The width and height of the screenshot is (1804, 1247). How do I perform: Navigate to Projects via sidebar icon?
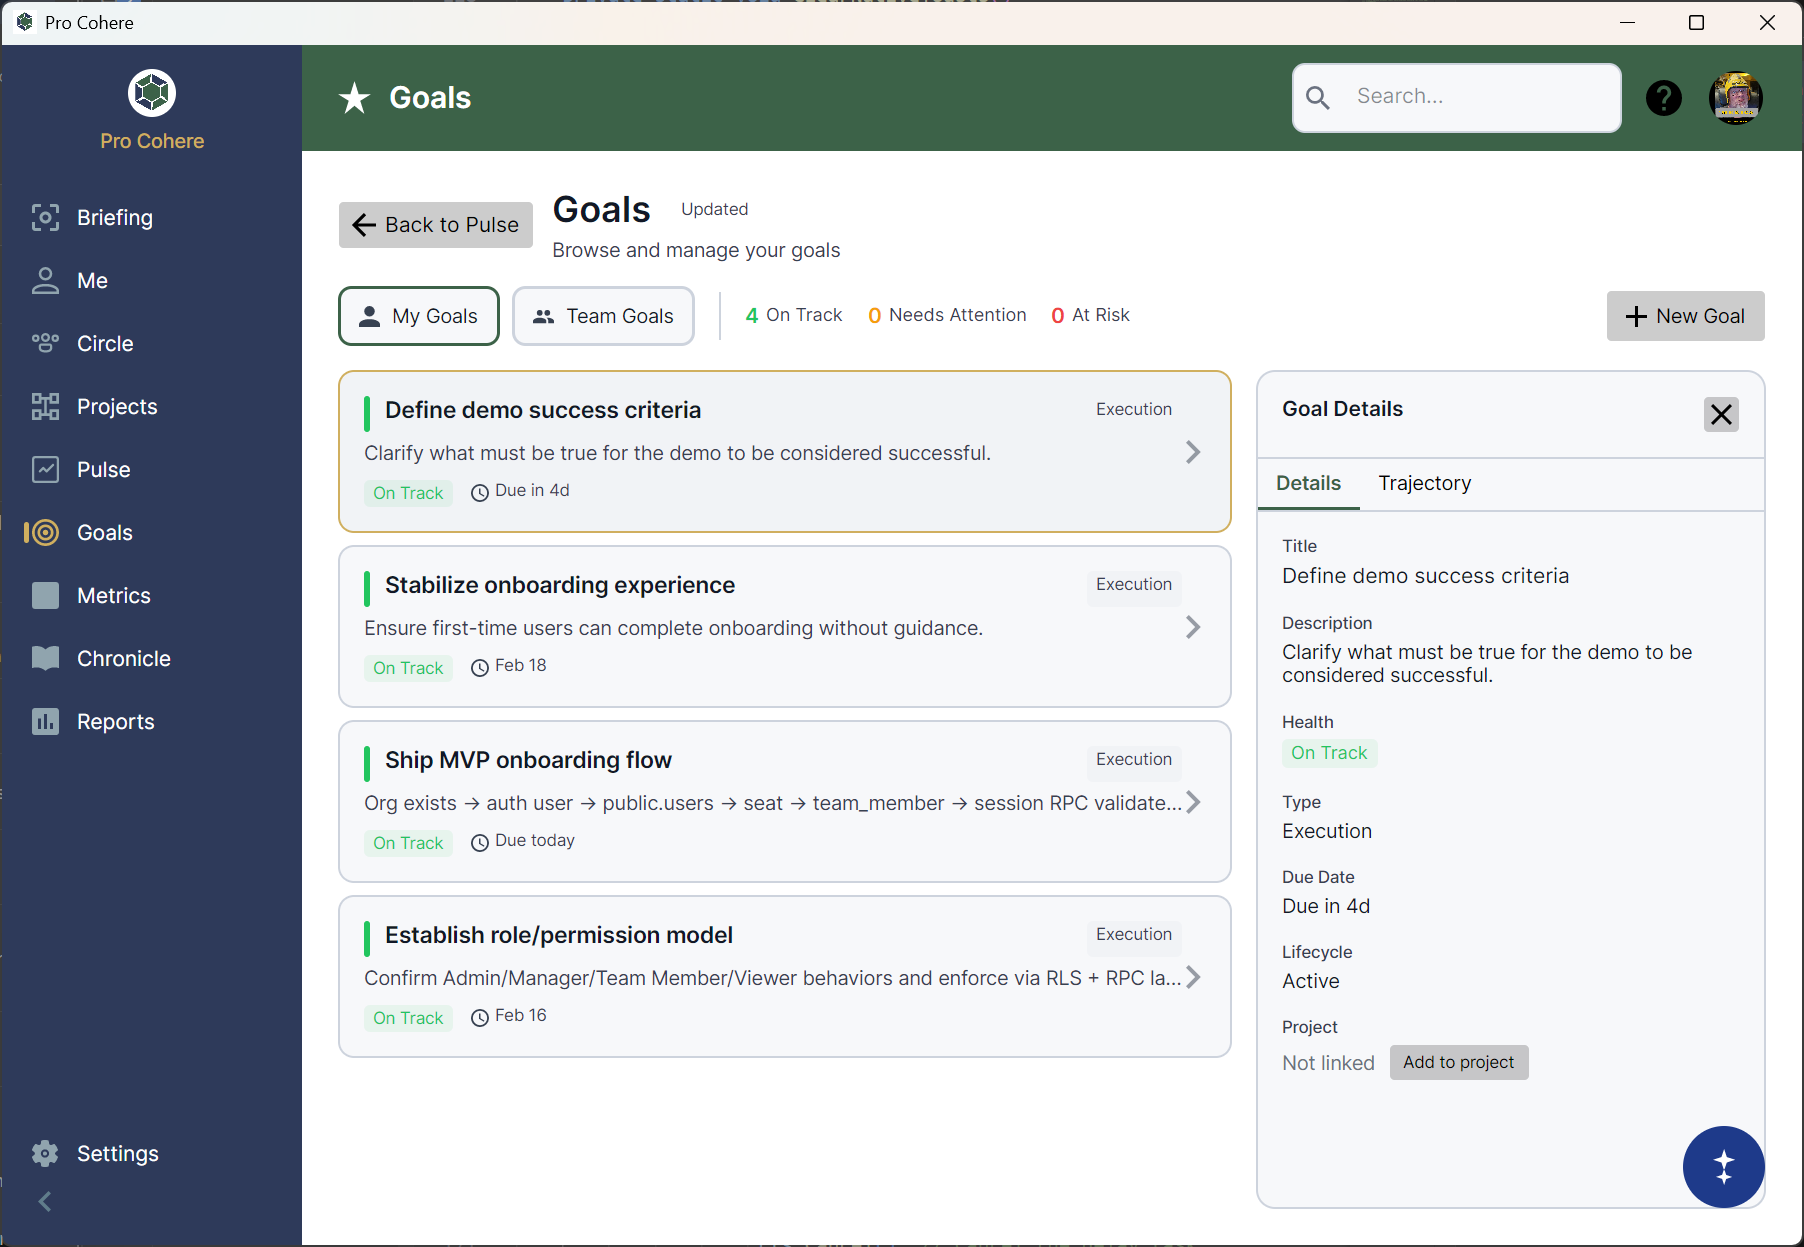point(45,406)
